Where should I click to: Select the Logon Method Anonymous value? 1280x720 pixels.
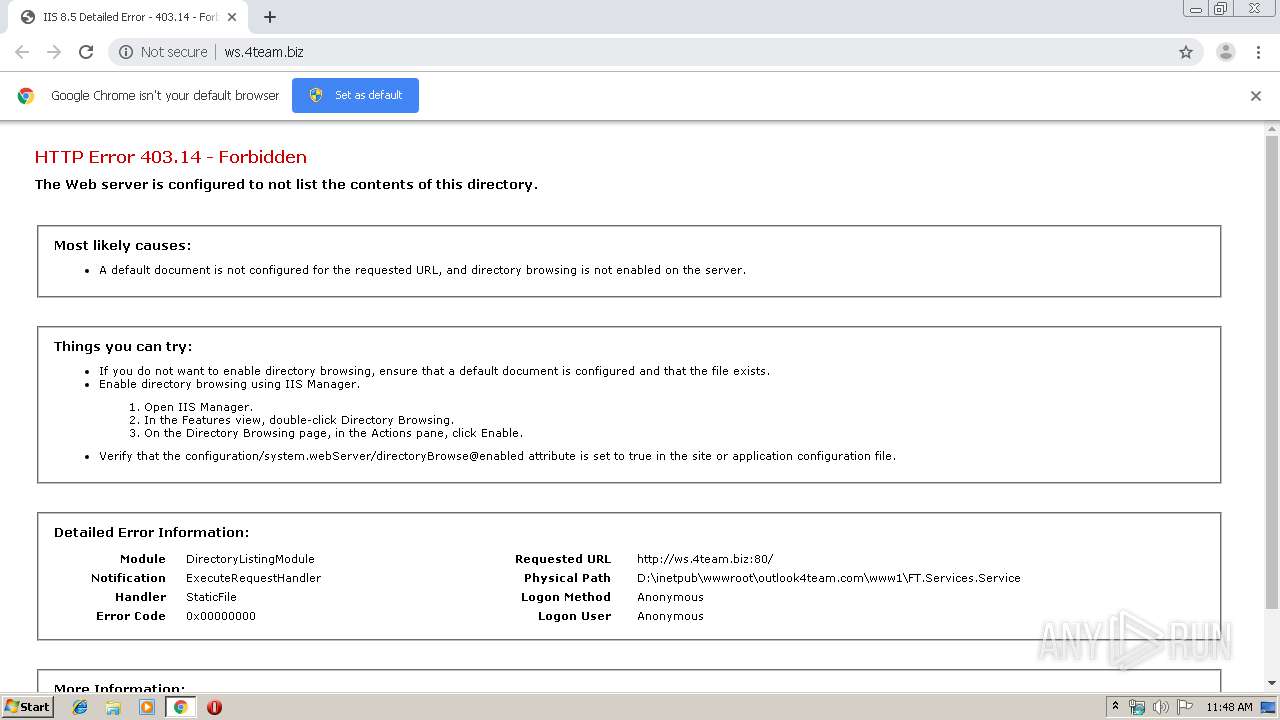point(670,597)
